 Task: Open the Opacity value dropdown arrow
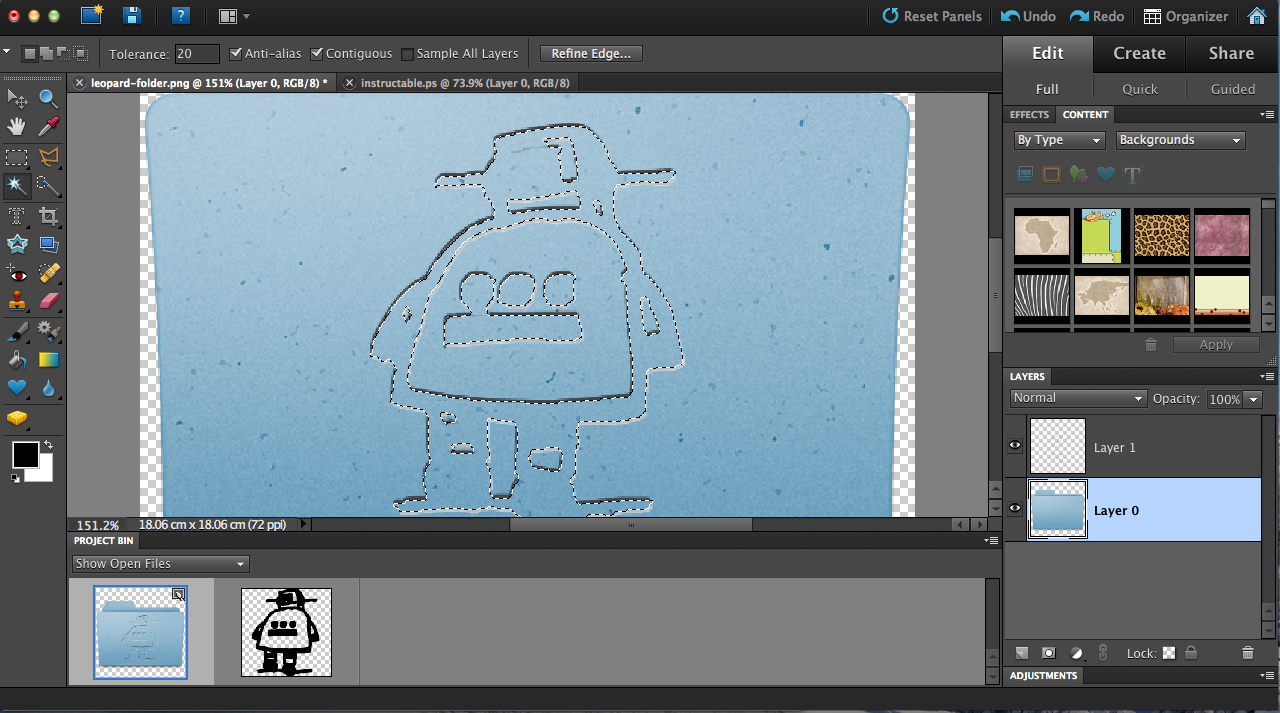(1252, 399)
